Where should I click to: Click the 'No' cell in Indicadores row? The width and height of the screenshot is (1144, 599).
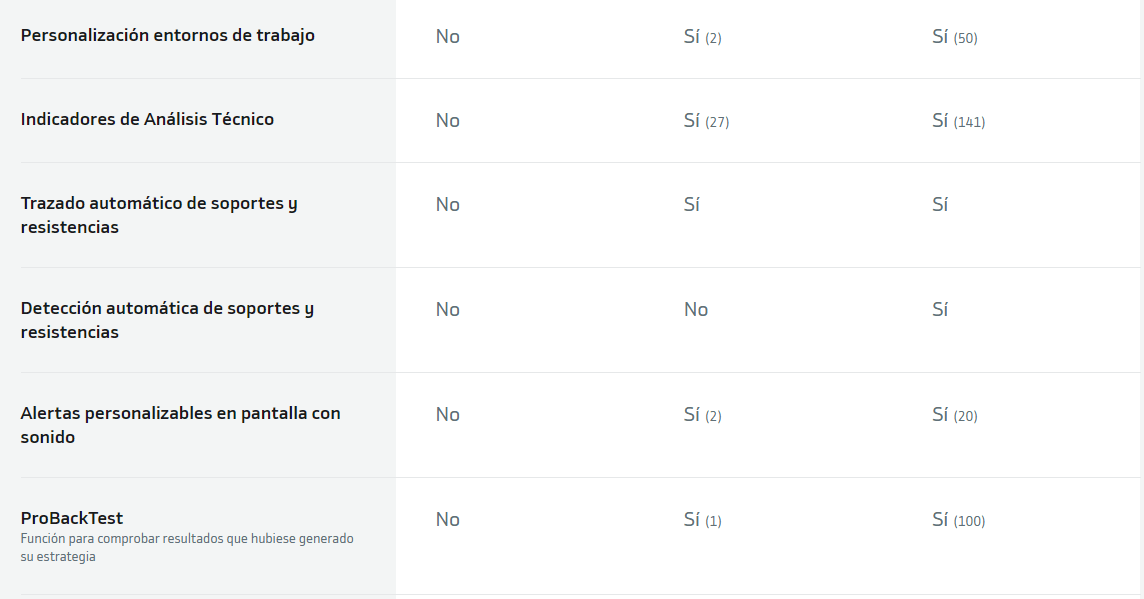pyautogui.click(x=448, y=121)
